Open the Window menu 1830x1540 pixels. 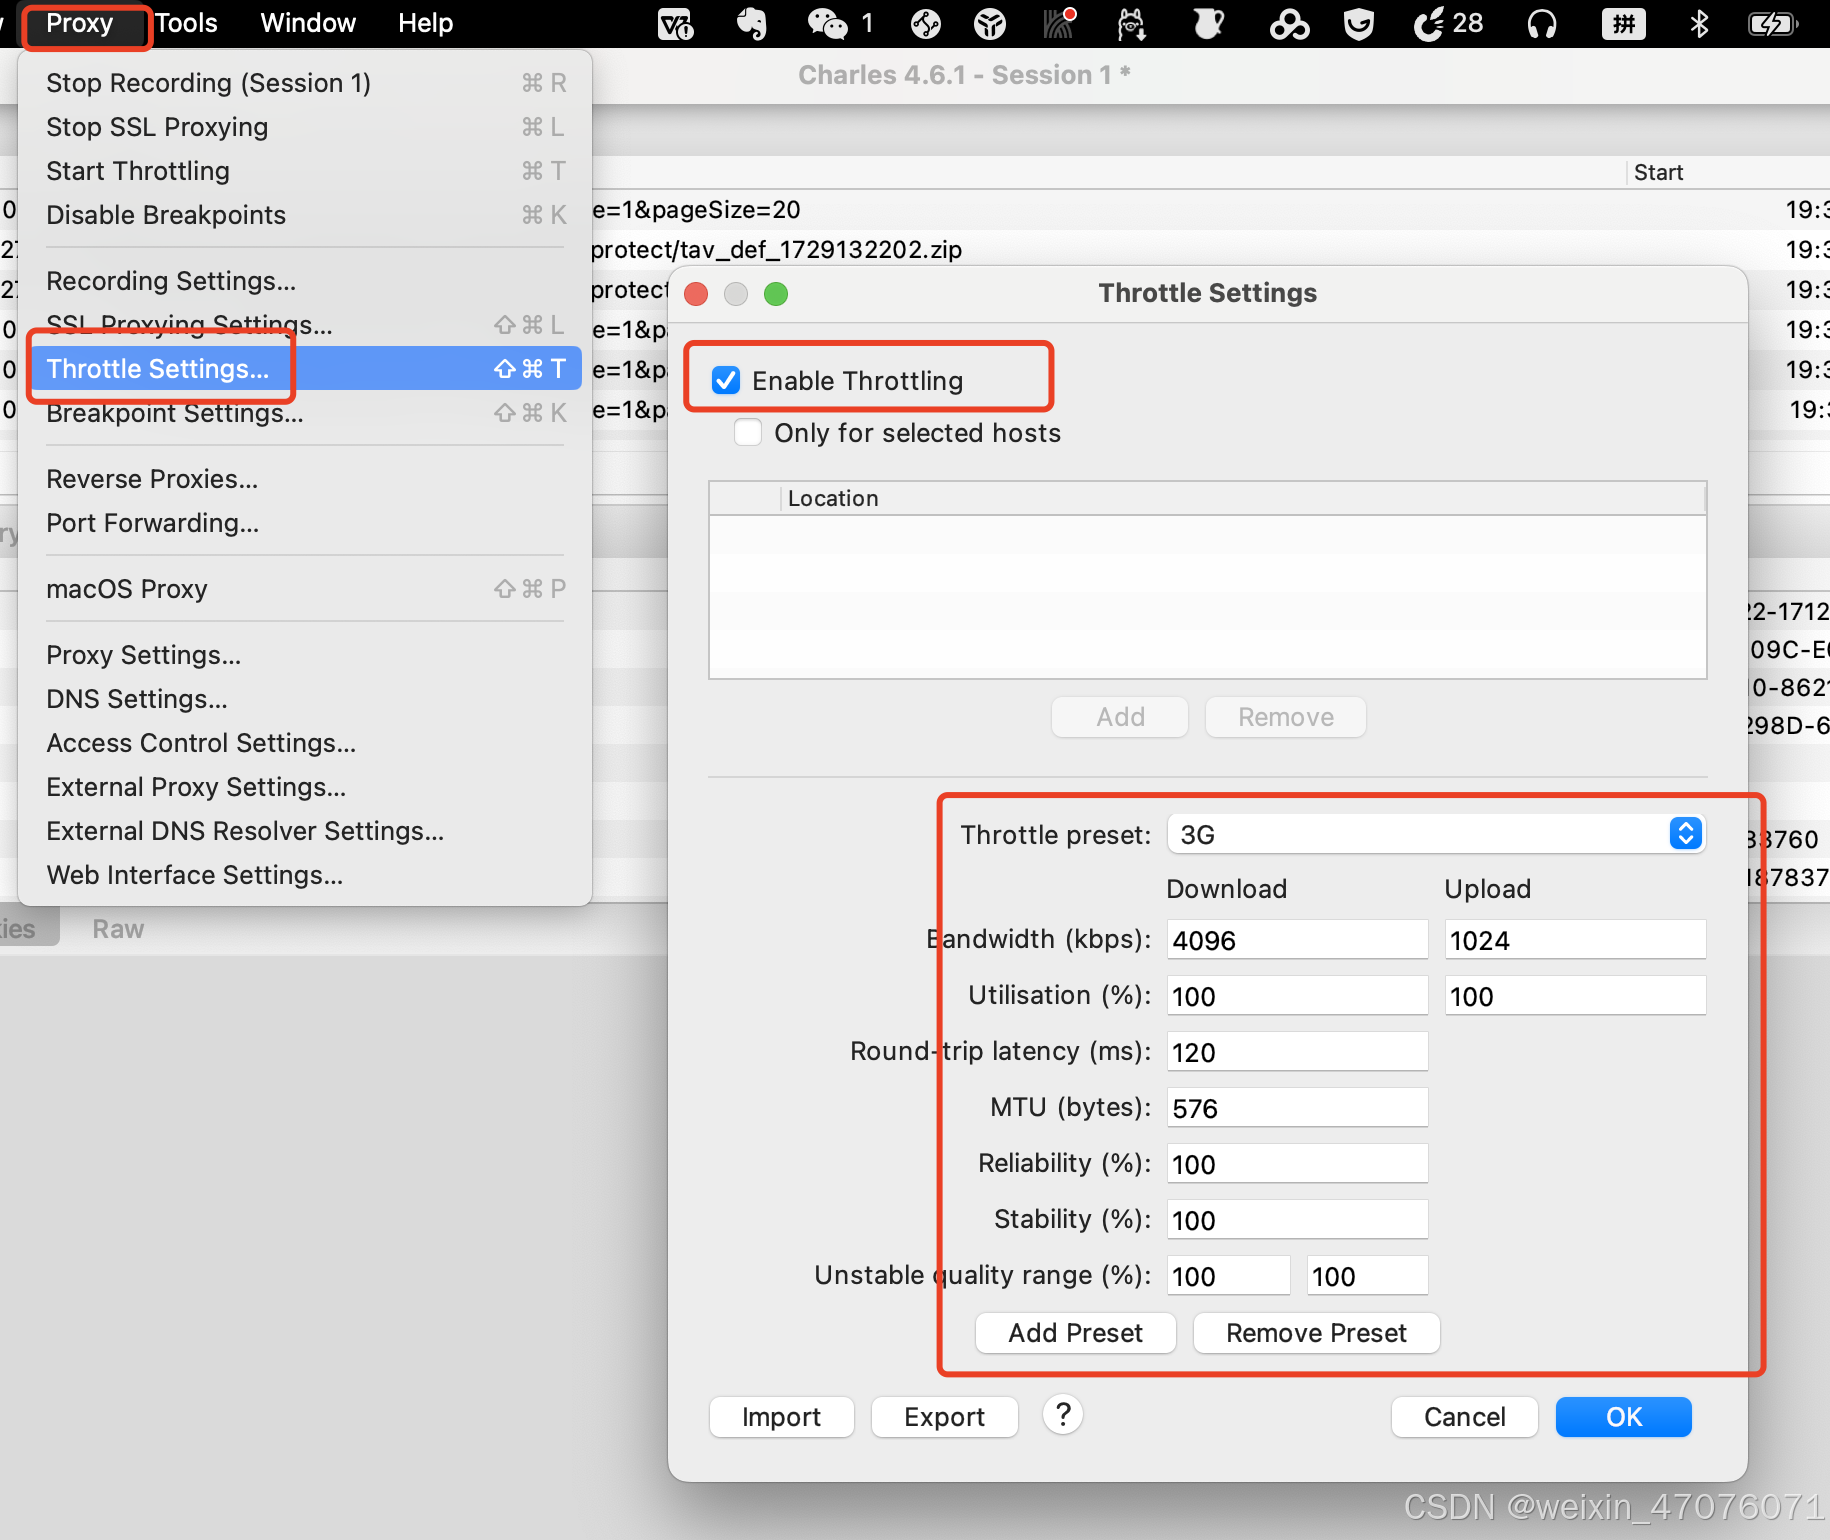(308, 23)
